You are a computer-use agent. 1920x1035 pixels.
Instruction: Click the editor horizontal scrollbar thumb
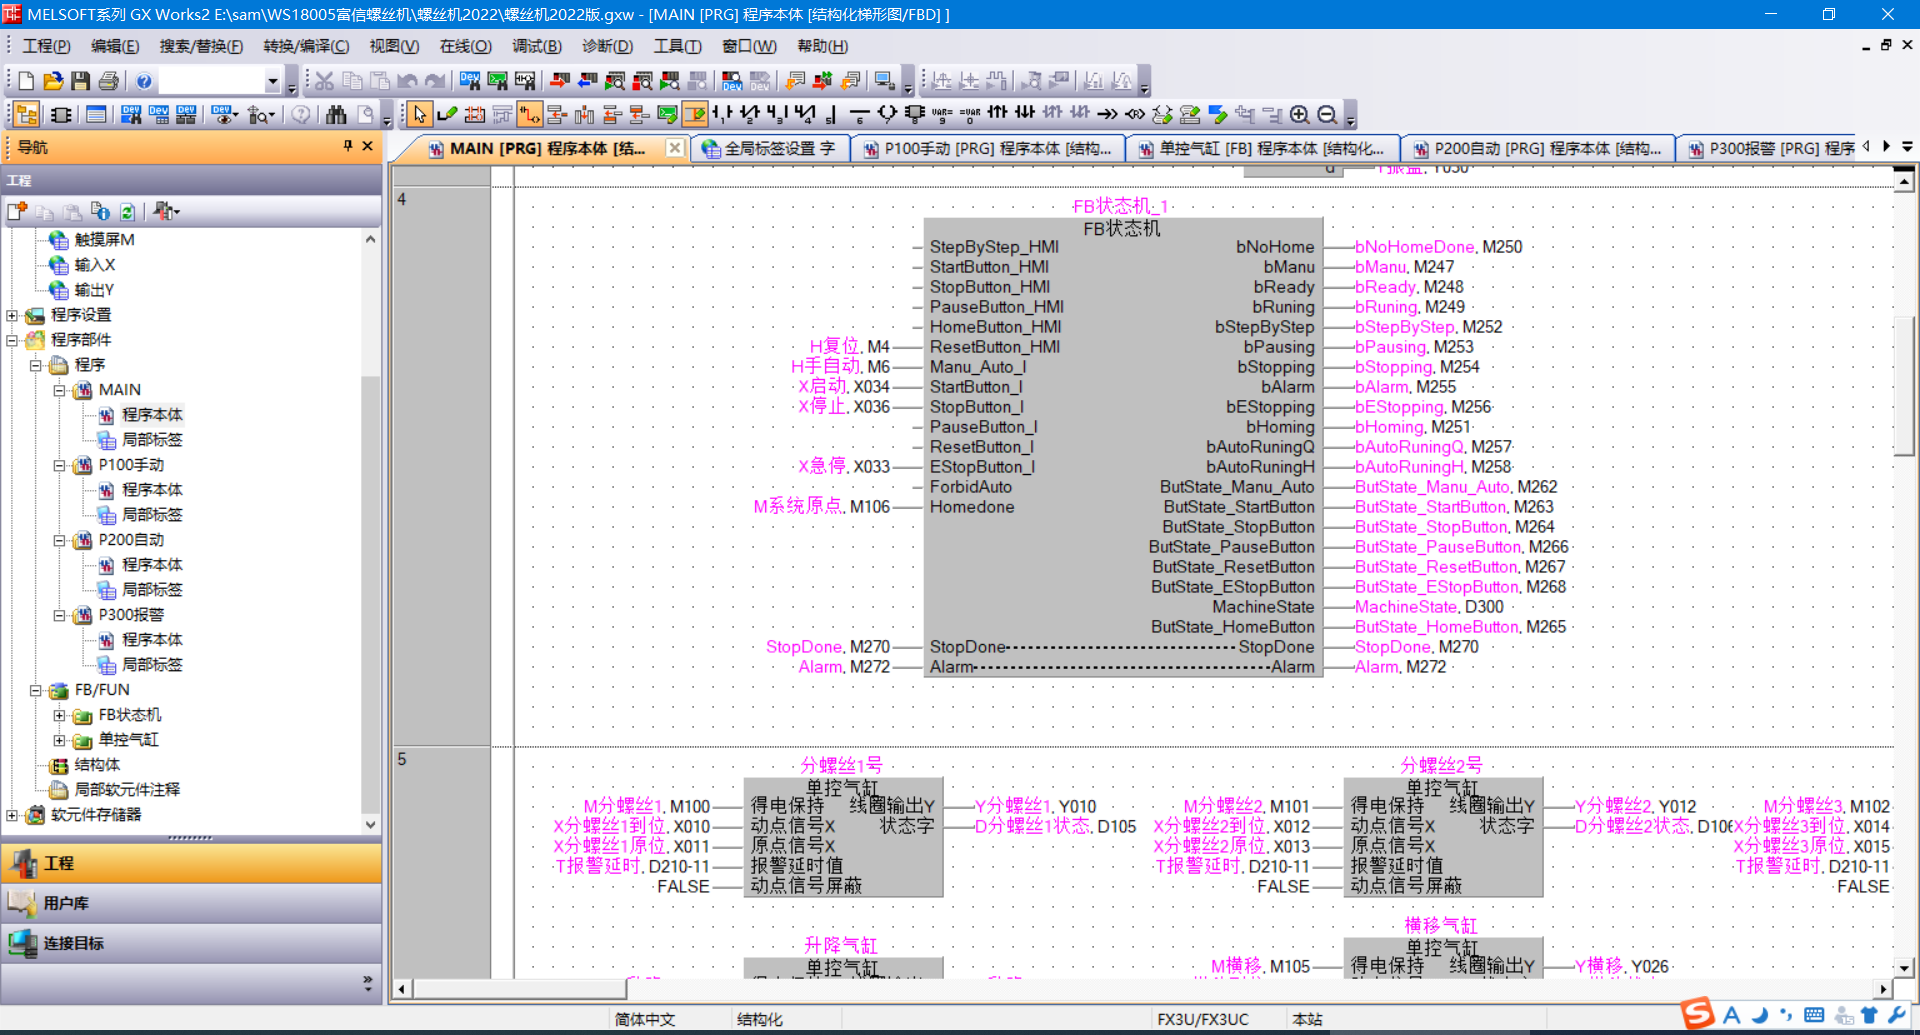pos(519,989)
